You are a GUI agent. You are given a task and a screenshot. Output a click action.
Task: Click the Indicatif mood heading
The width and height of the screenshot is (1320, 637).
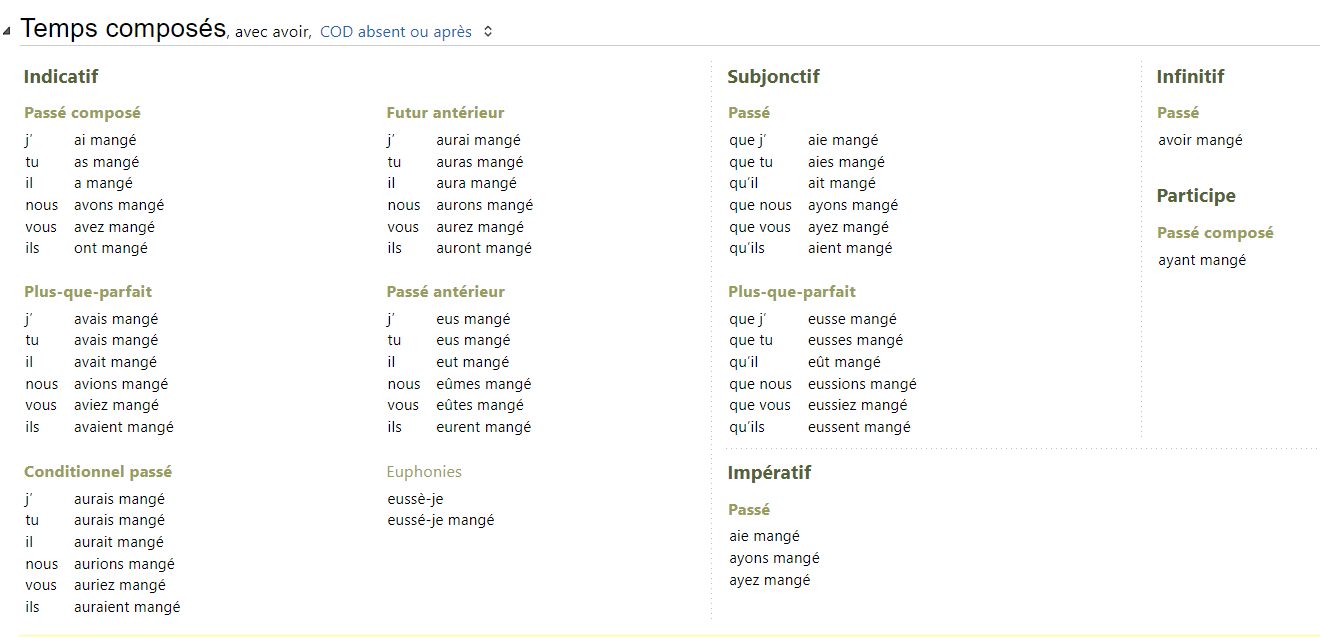coord(61,77)
